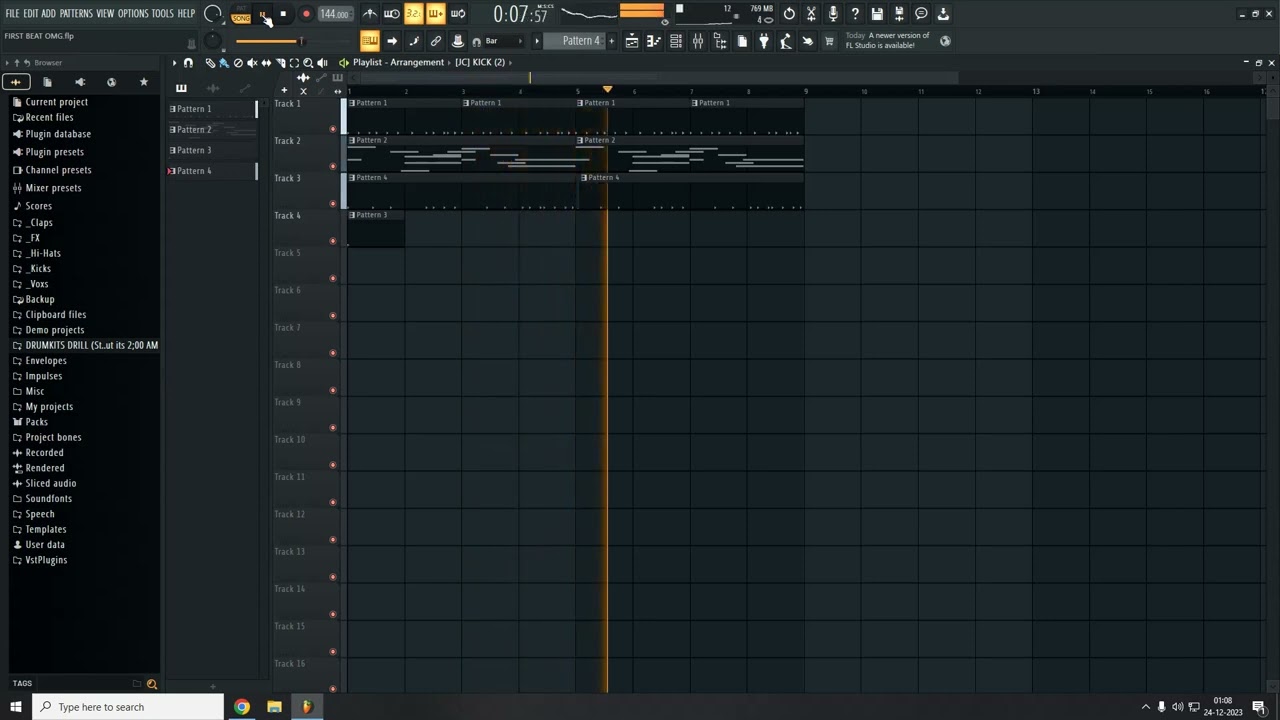
Task: Click the step edit arrow icon
Action: [392, 41]
